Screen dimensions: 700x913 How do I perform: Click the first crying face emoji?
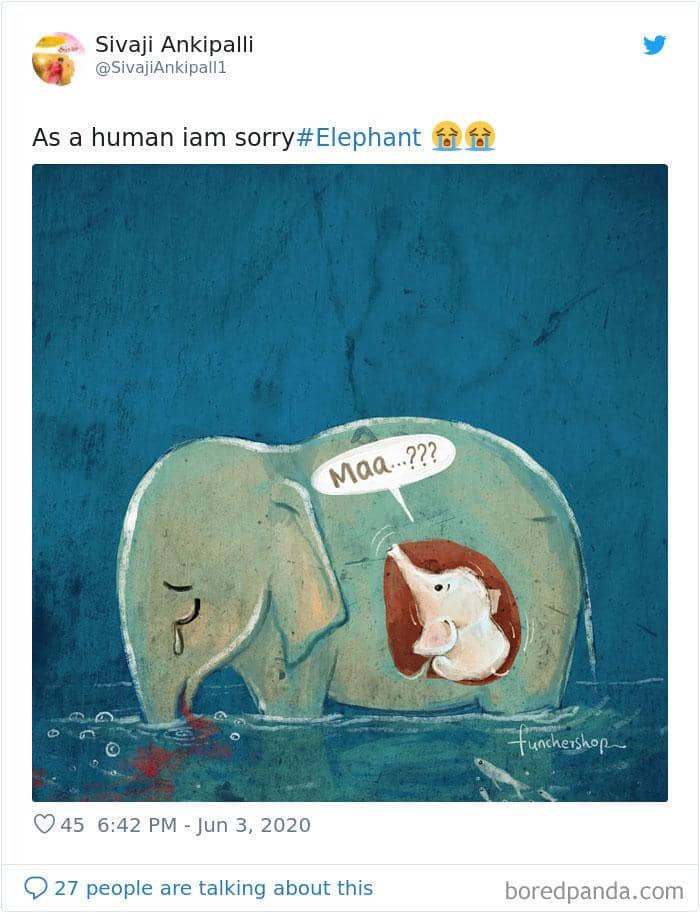(x=447, y=136)
